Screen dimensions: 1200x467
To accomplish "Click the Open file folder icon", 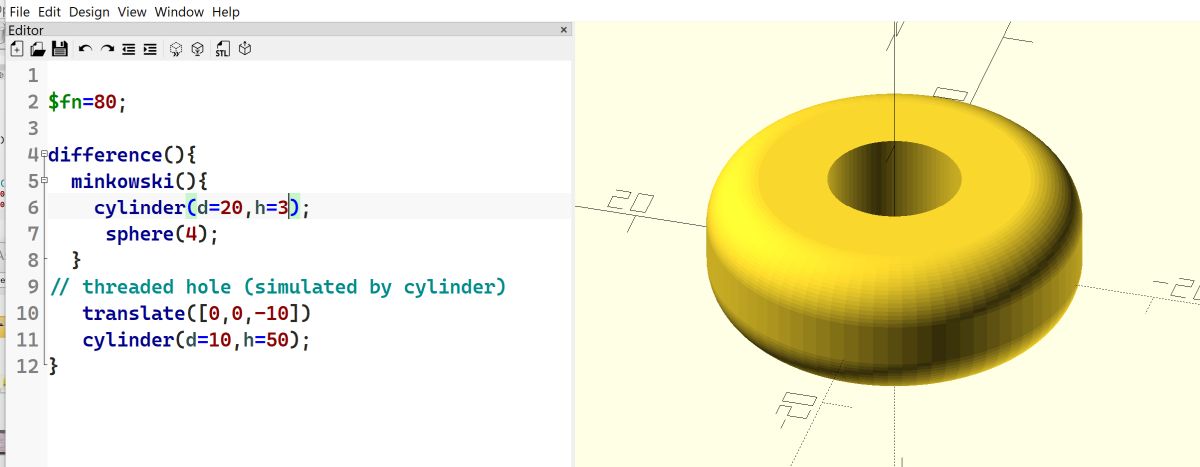I will (x=38, y=48).
